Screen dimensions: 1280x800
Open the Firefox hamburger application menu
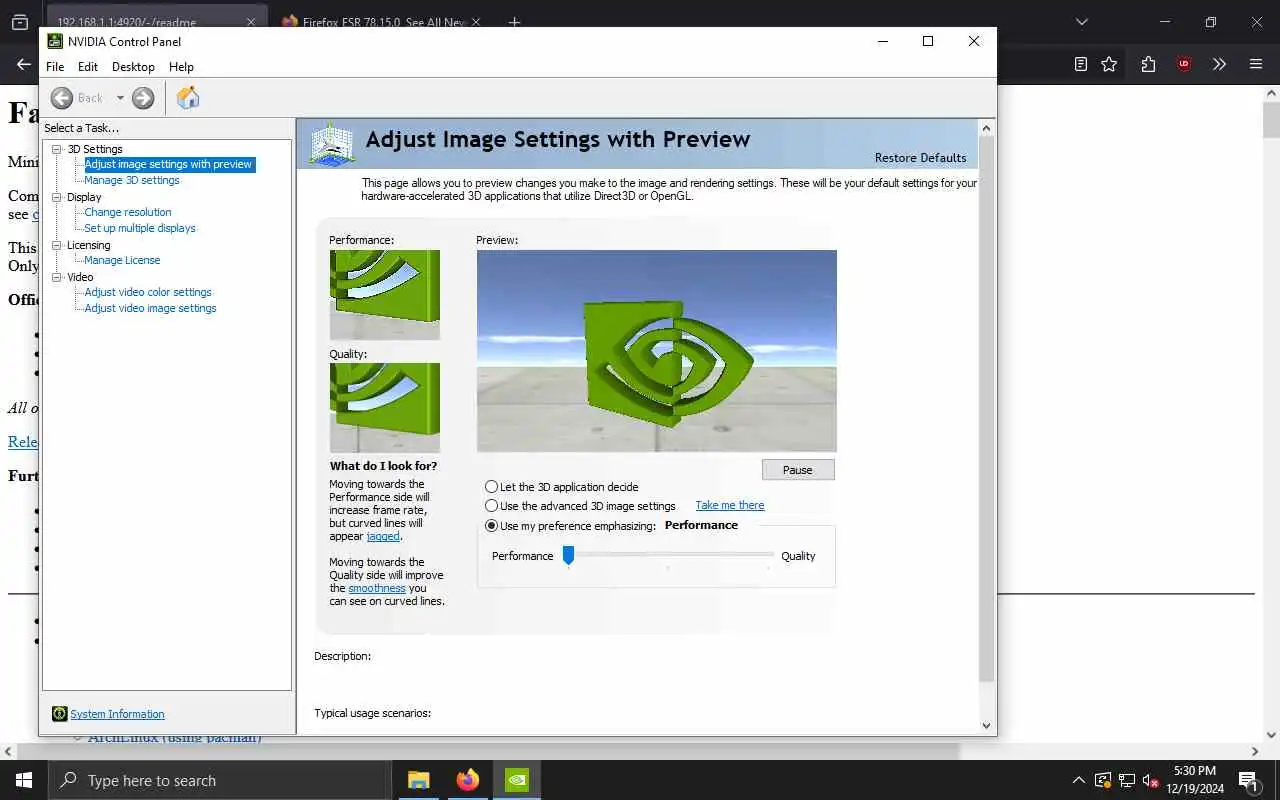click(x=1256, y=64)
